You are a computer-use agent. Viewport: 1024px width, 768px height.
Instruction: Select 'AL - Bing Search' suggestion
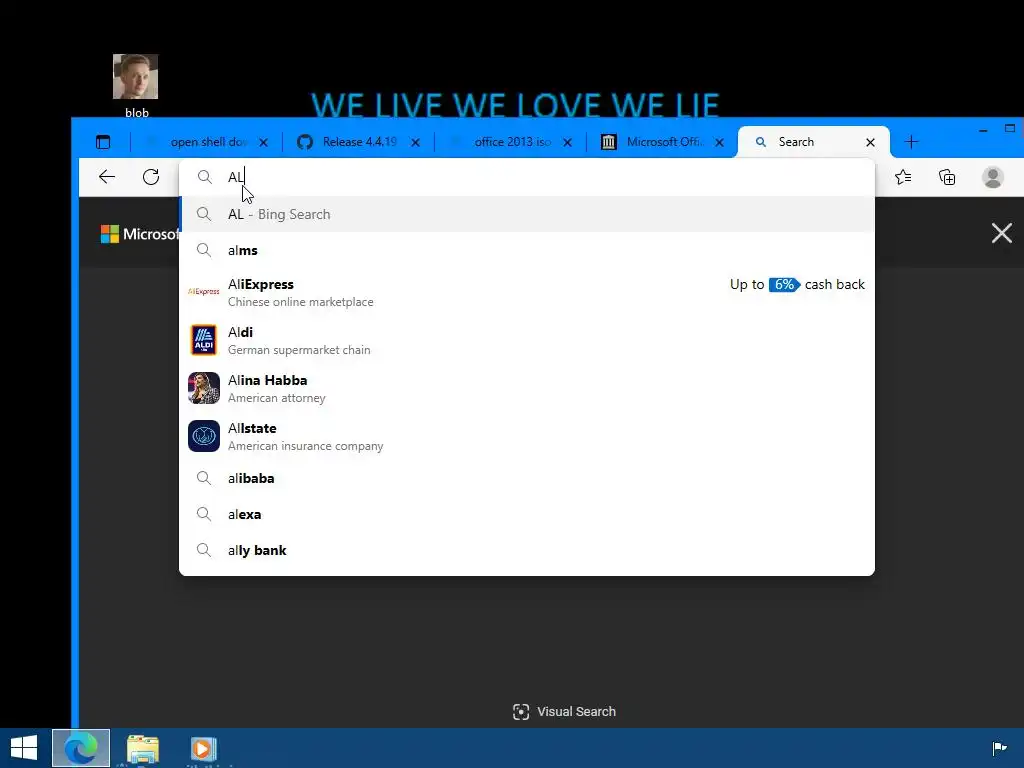[526, 214]
